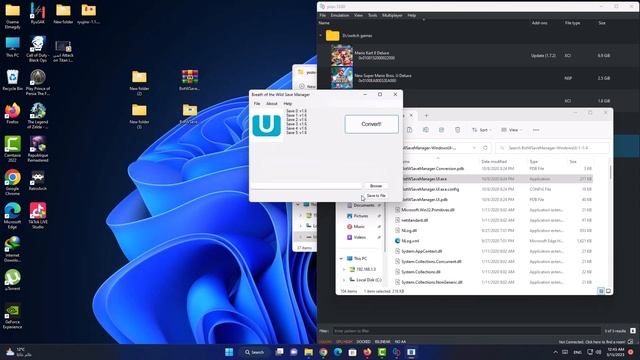Viewport: 640px width, 360px height.
Task: Click the Delete trash icon in Explorer toolbar
Action: [x=458, y=130]
